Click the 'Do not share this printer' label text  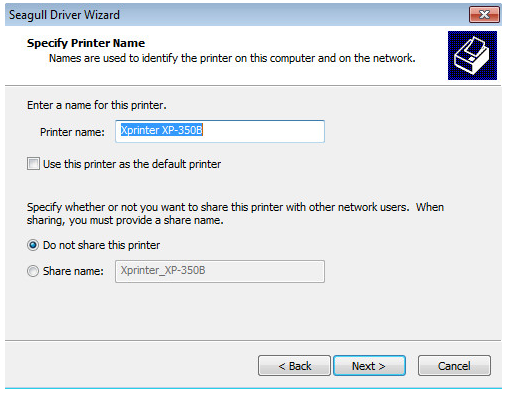click(x=101, y=245)
